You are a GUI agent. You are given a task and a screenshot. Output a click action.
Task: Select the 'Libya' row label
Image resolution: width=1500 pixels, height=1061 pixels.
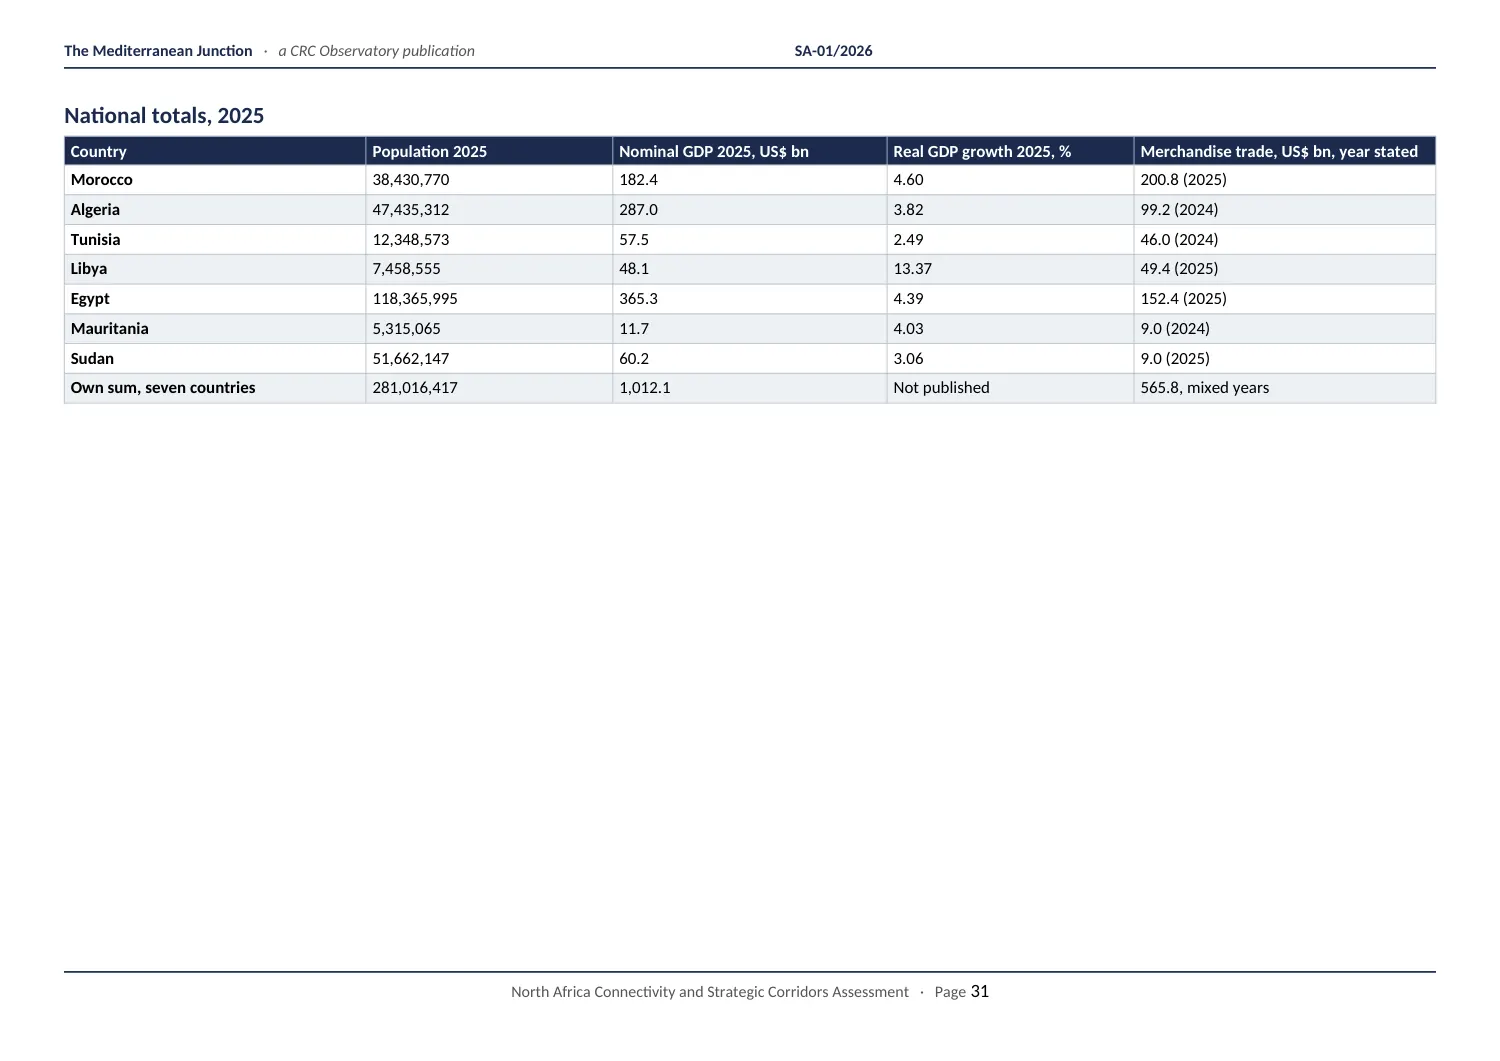tap(89, 269)
